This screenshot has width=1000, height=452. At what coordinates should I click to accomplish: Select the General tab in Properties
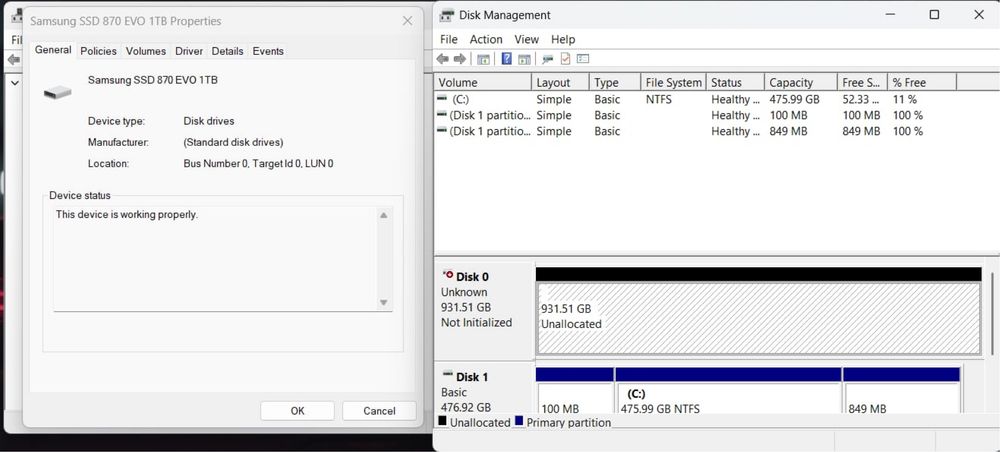53,50
